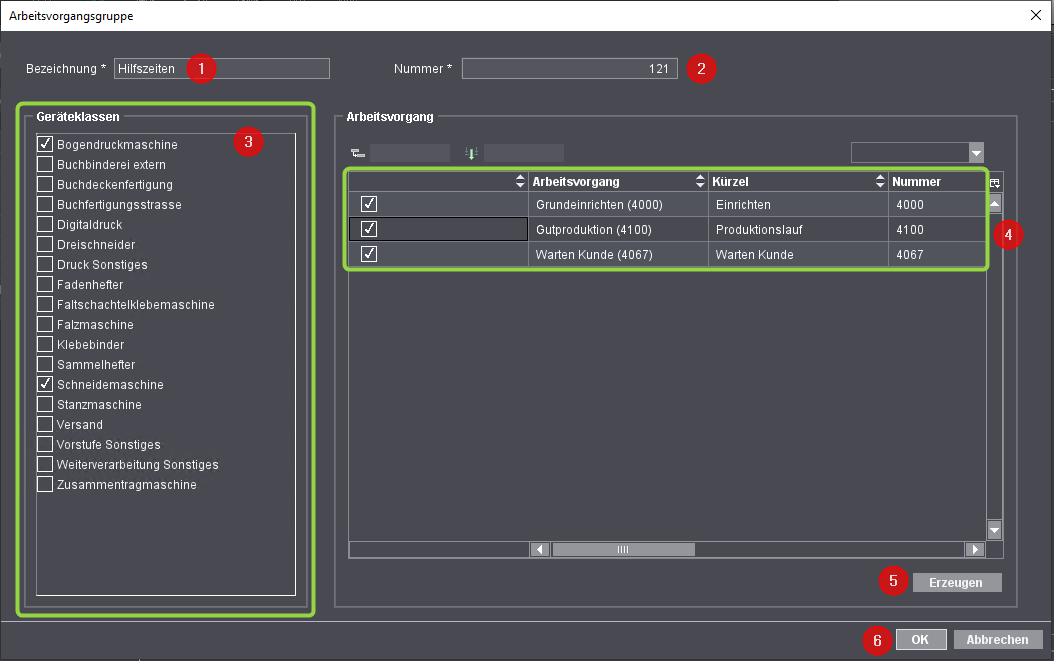Enable the Buchdeckenfertigung checkbox

point(45,184)
